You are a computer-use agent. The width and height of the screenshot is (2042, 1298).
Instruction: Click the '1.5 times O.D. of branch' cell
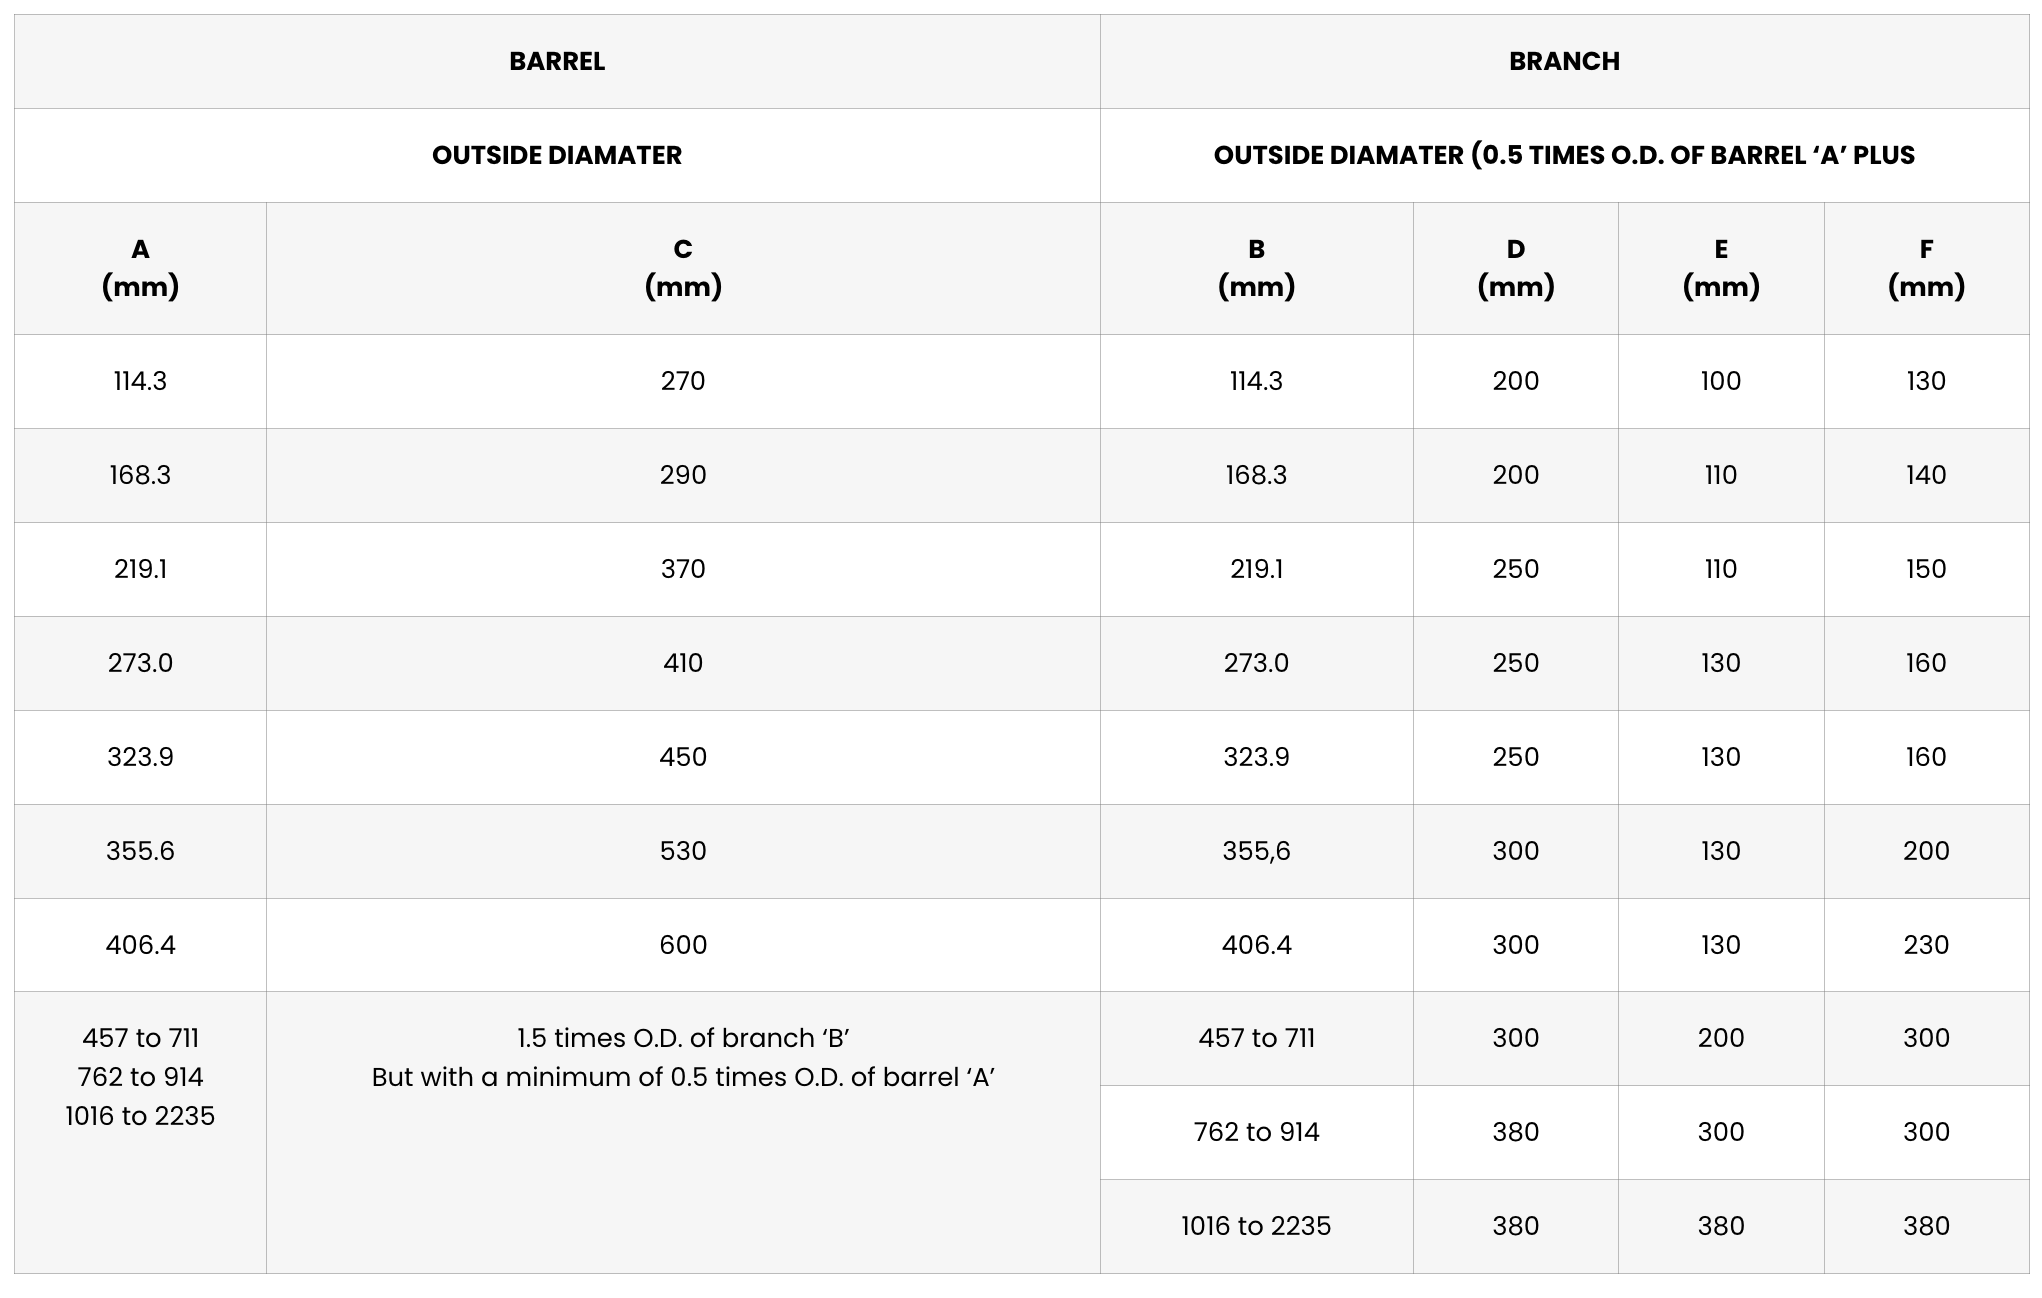(x=683, y=1132)
